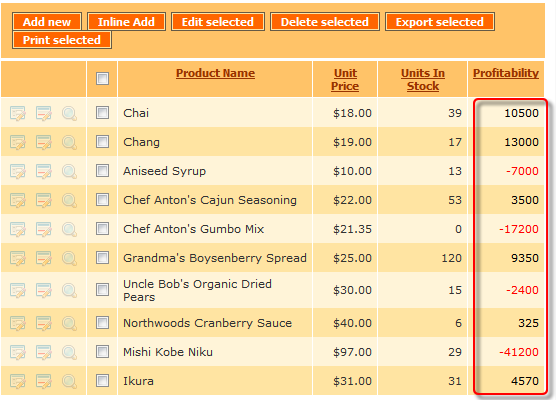Sort table by Unit Price header
556x400 pixels.
coord(345,79)
